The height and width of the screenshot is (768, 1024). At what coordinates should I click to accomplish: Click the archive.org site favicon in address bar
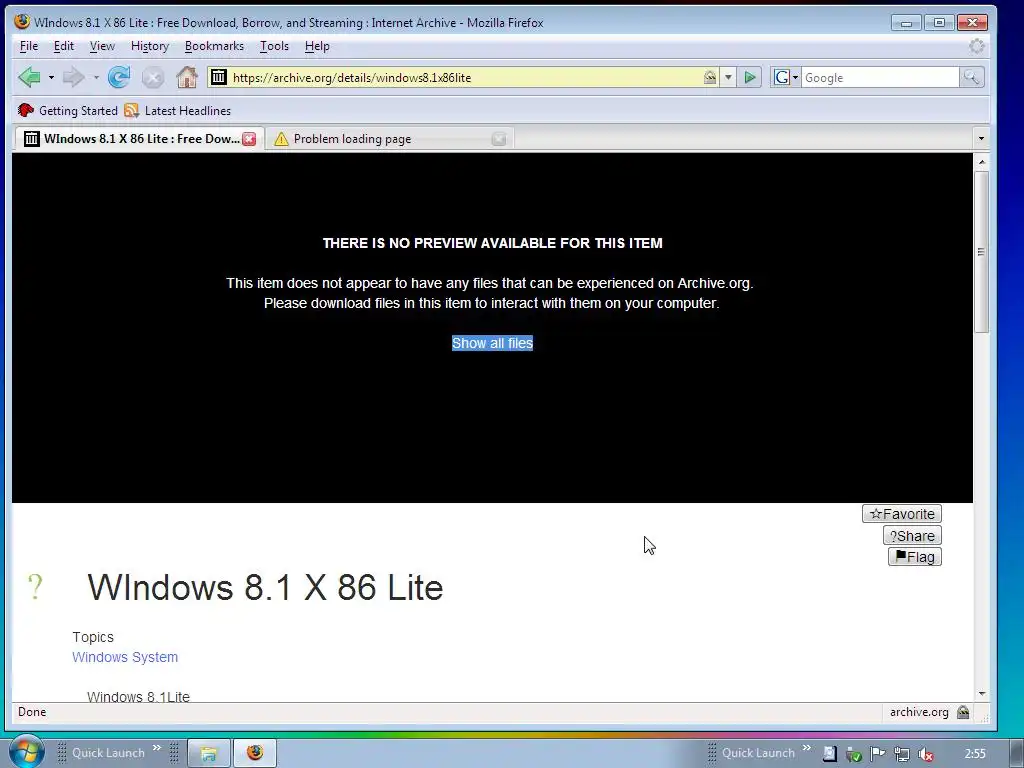click(x=219, y=77)
